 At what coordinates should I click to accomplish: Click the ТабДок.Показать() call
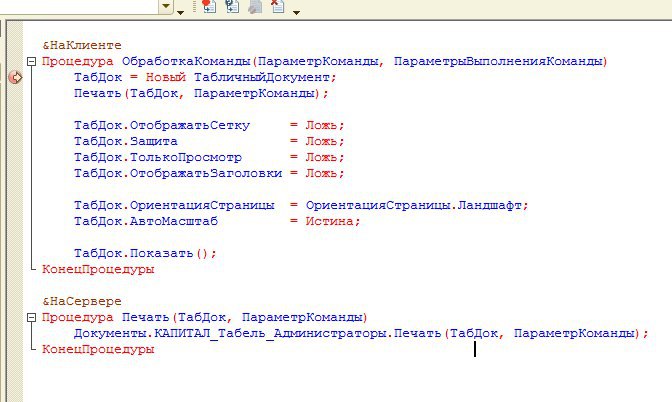pyautogui.click(x=141, y=253)
